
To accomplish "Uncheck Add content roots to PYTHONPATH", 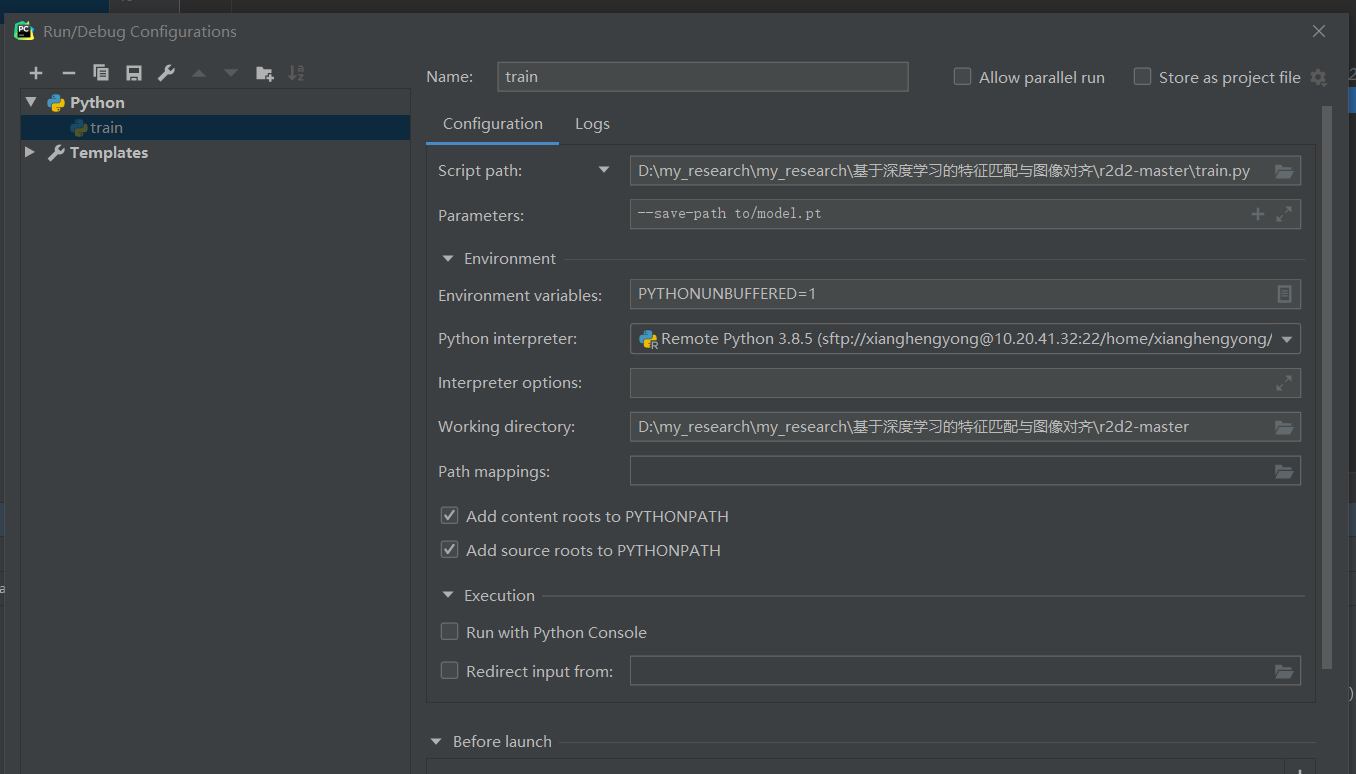I will (449, 516).
